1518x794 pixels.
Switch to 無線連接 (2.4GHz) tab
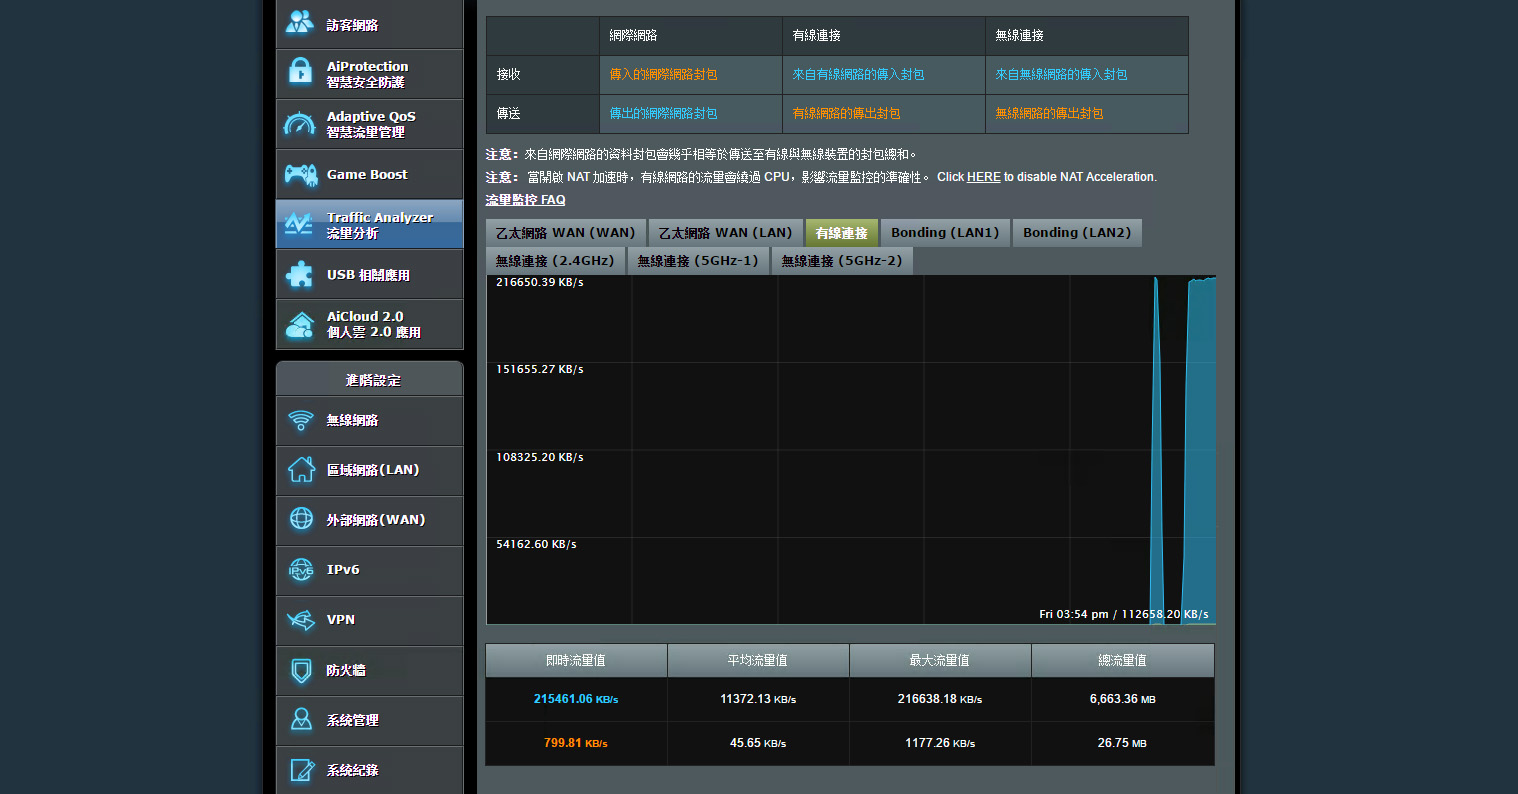[x=555, y=261]
